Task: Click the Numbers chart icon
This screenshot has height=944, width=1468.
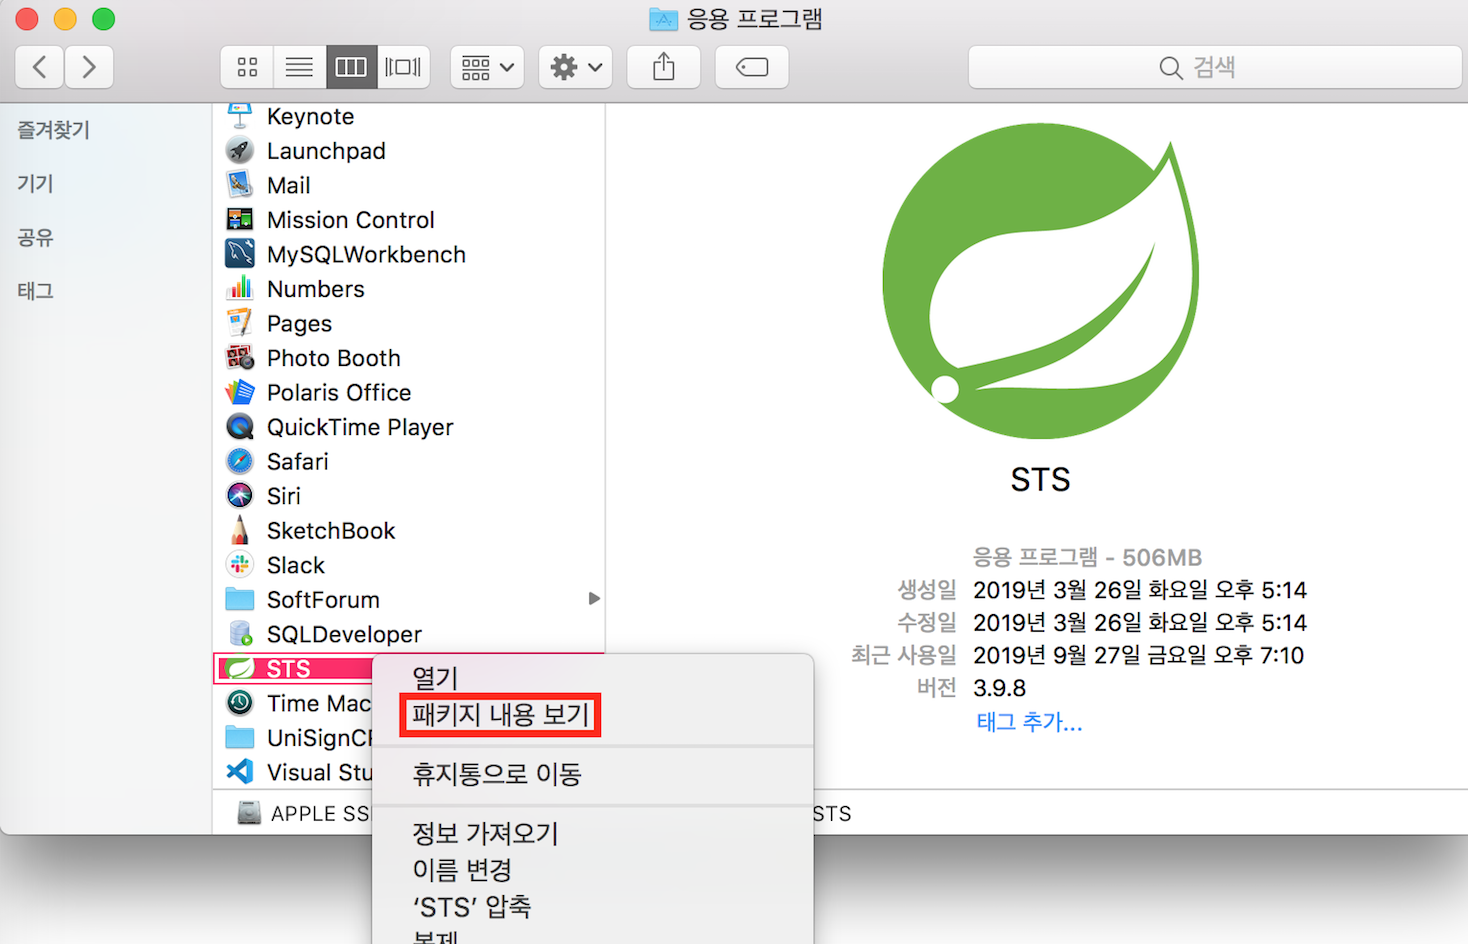Action: (240, 289)
